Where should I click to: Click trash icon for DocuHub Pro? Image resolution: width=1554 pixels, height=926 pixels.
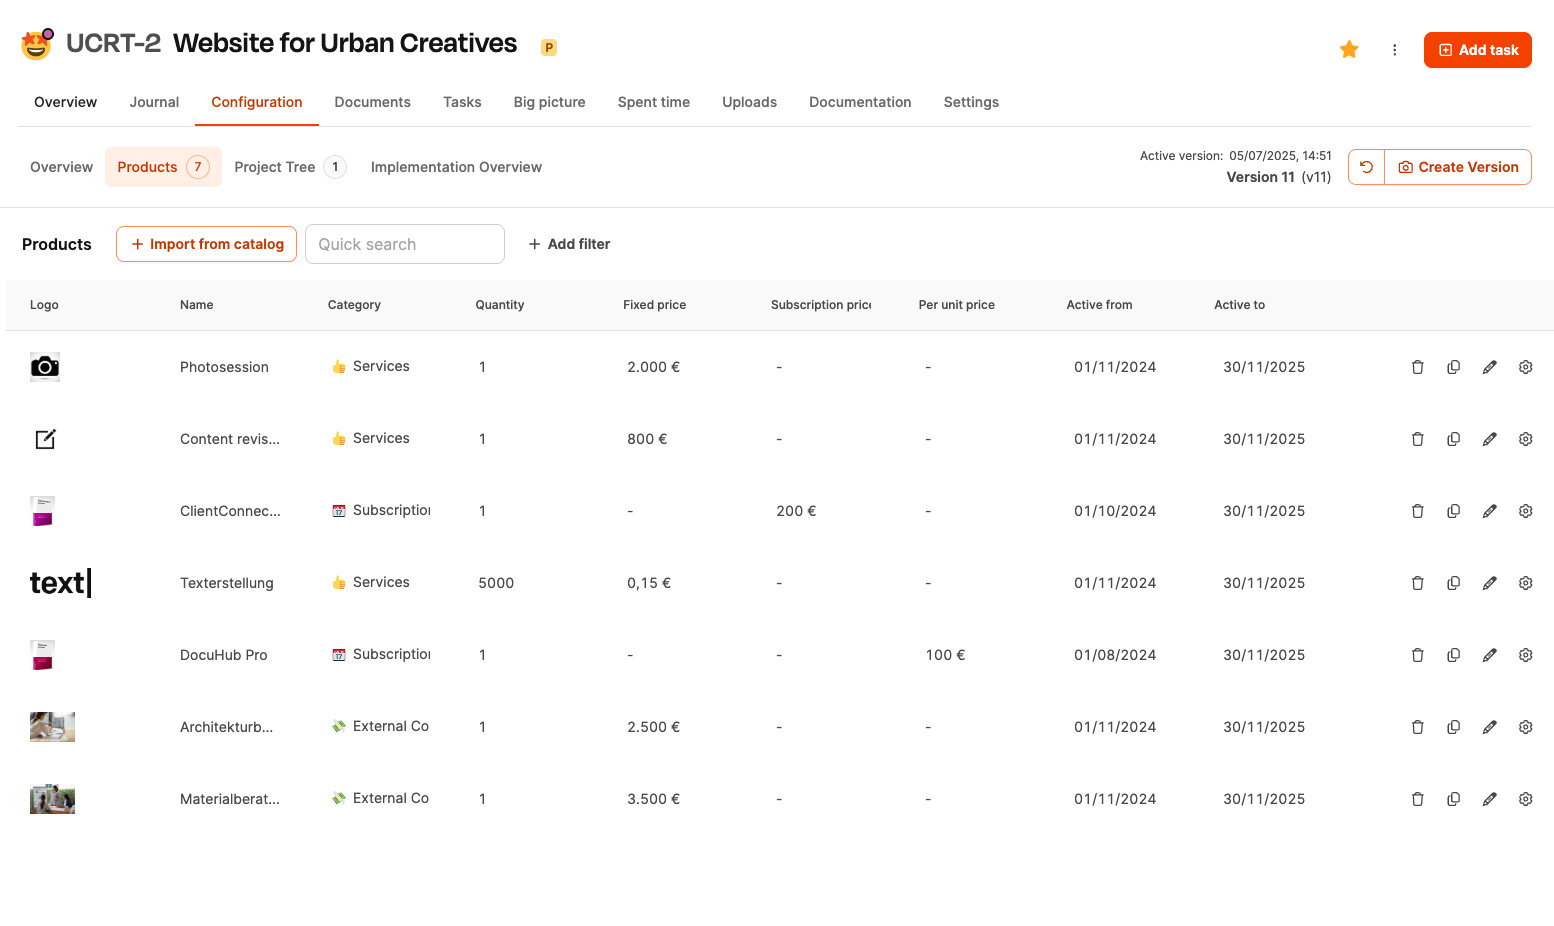click(1417, 655)
